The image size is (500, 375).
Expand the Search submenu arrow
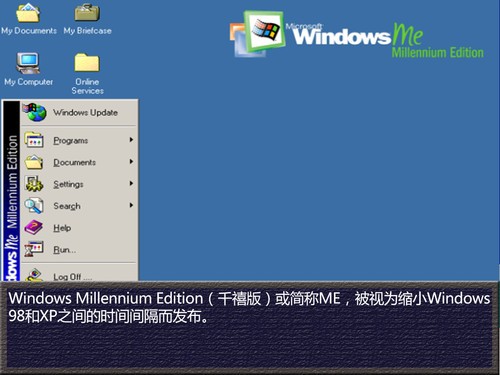point(131,205)
